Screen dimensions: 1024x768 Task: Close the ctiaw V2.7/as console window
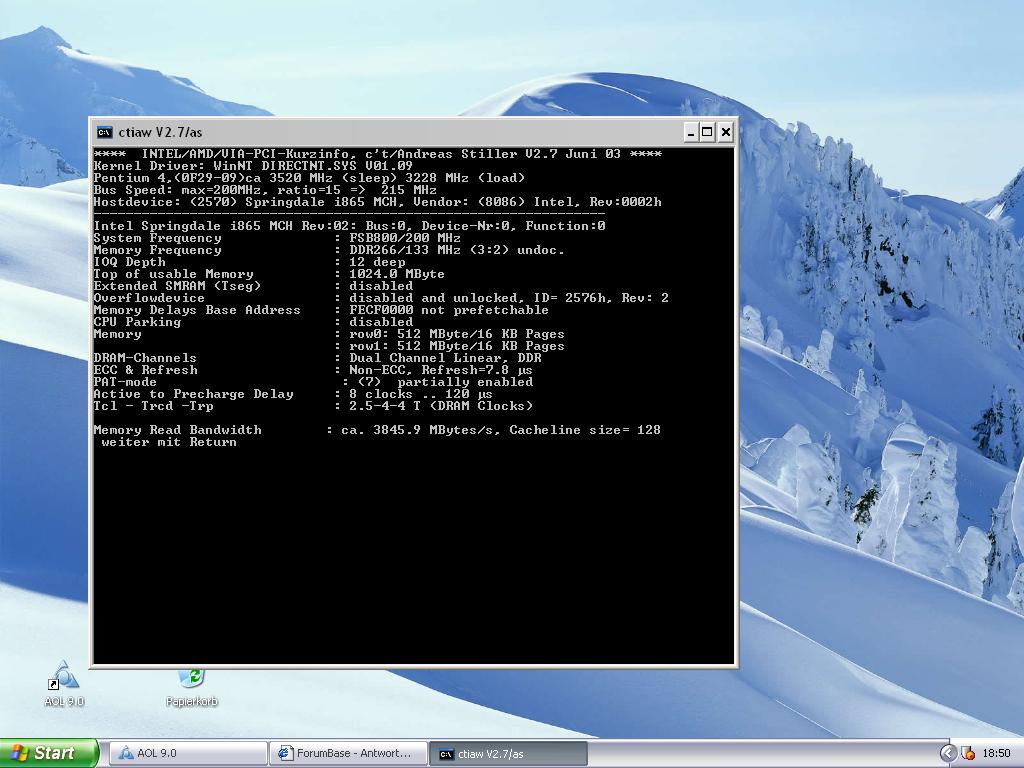(726, 133)
